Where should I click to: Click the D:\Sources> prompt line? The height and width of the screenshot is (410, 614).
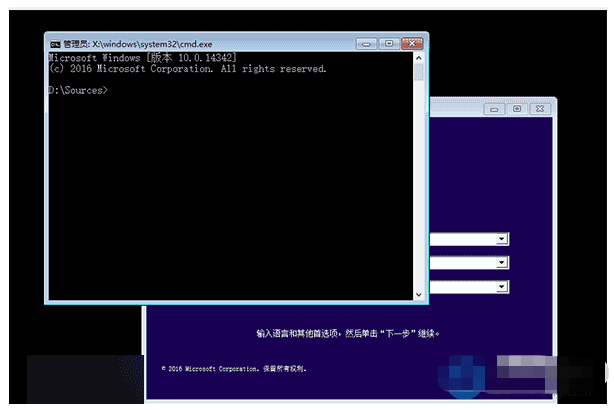78,90
